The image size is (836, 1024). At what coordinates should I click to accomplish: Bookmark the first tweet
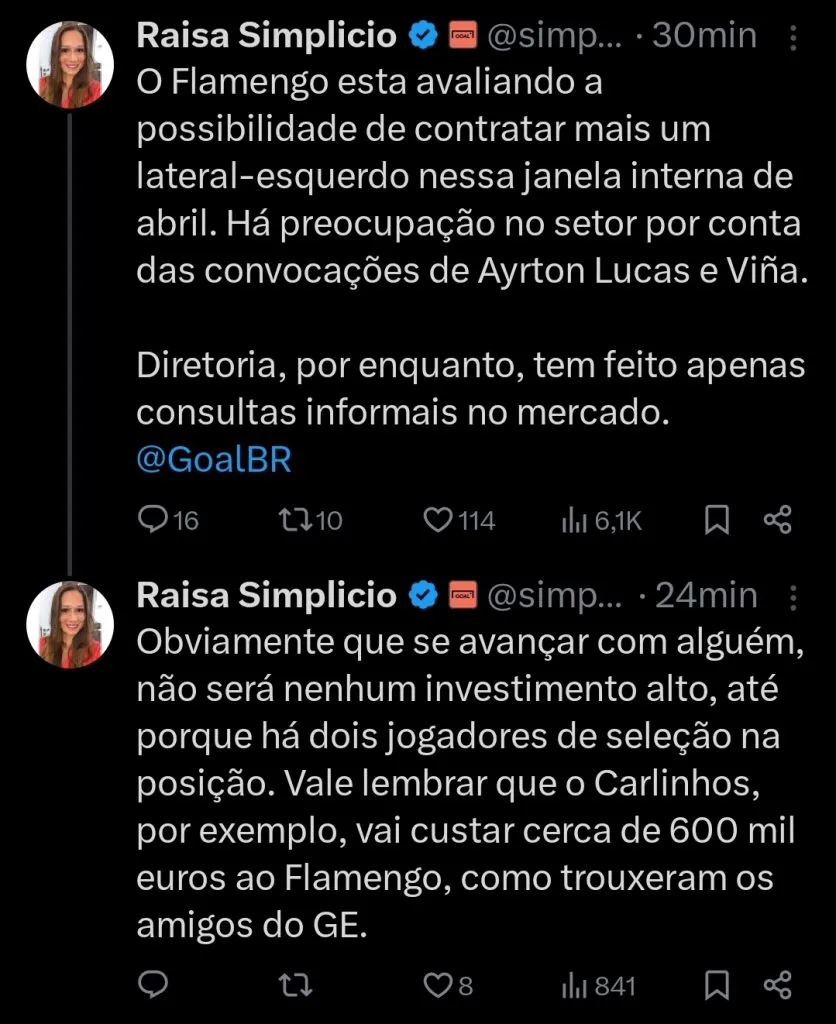717,520
